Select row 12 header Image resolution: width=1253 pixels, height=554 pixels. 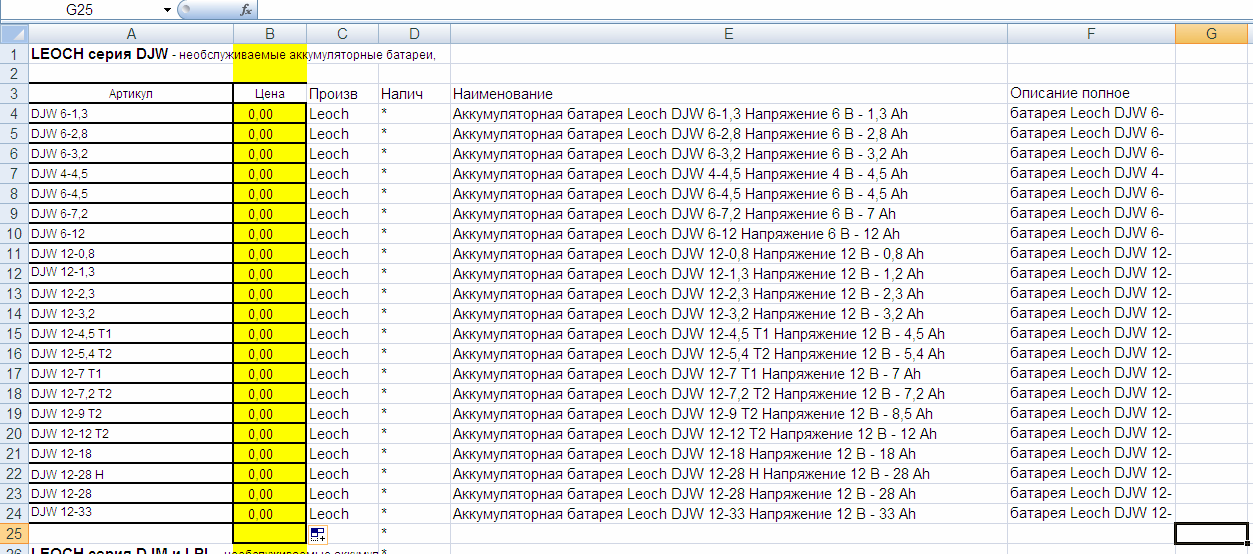[x=14, y=274]
